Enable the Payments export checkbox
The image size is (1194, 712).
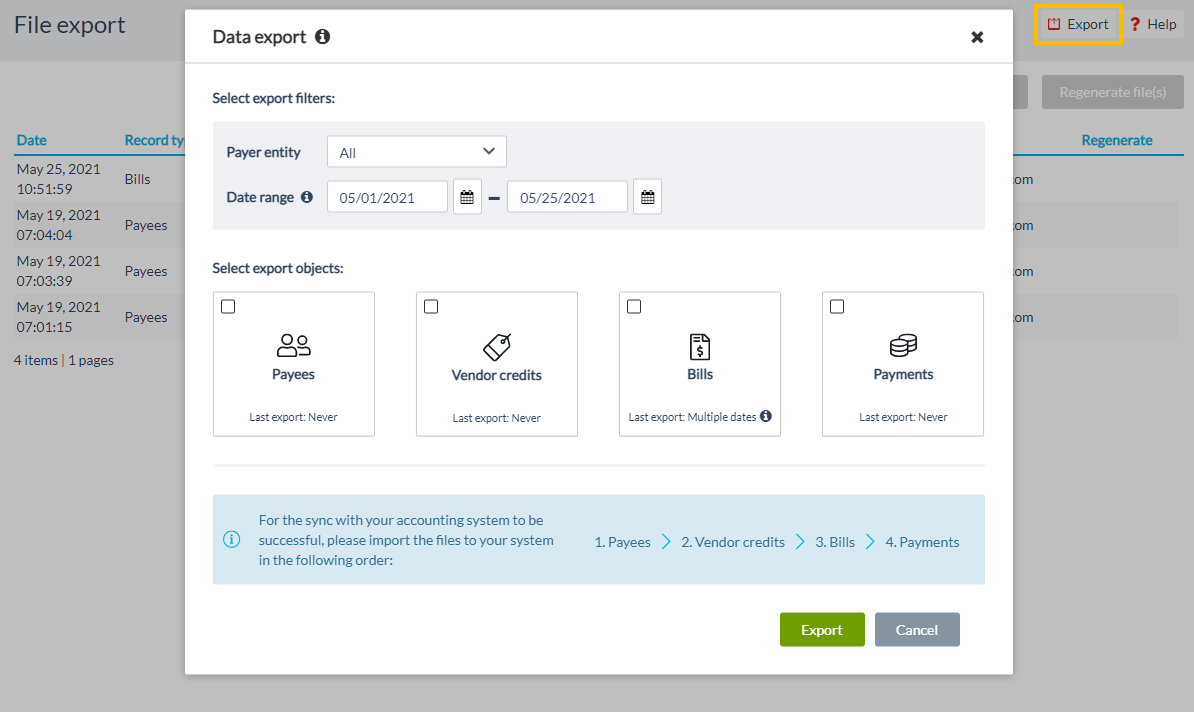point(837,306)
